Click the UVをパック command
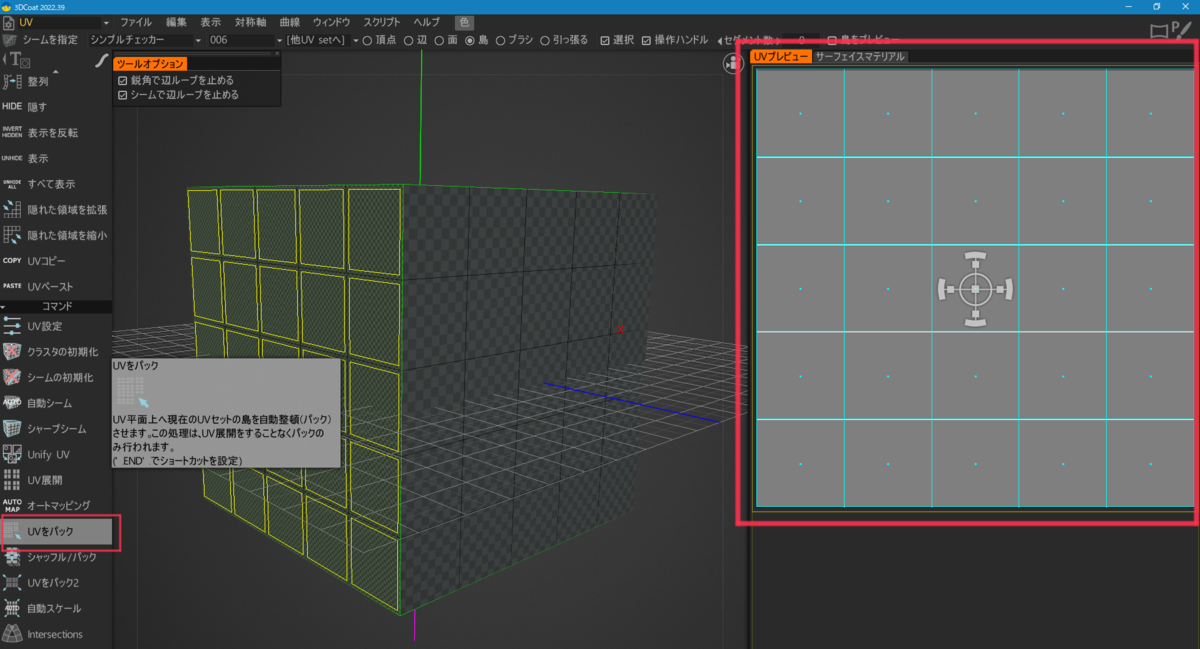This screenshot has height=649, width=1200. [x=55, y=531]
